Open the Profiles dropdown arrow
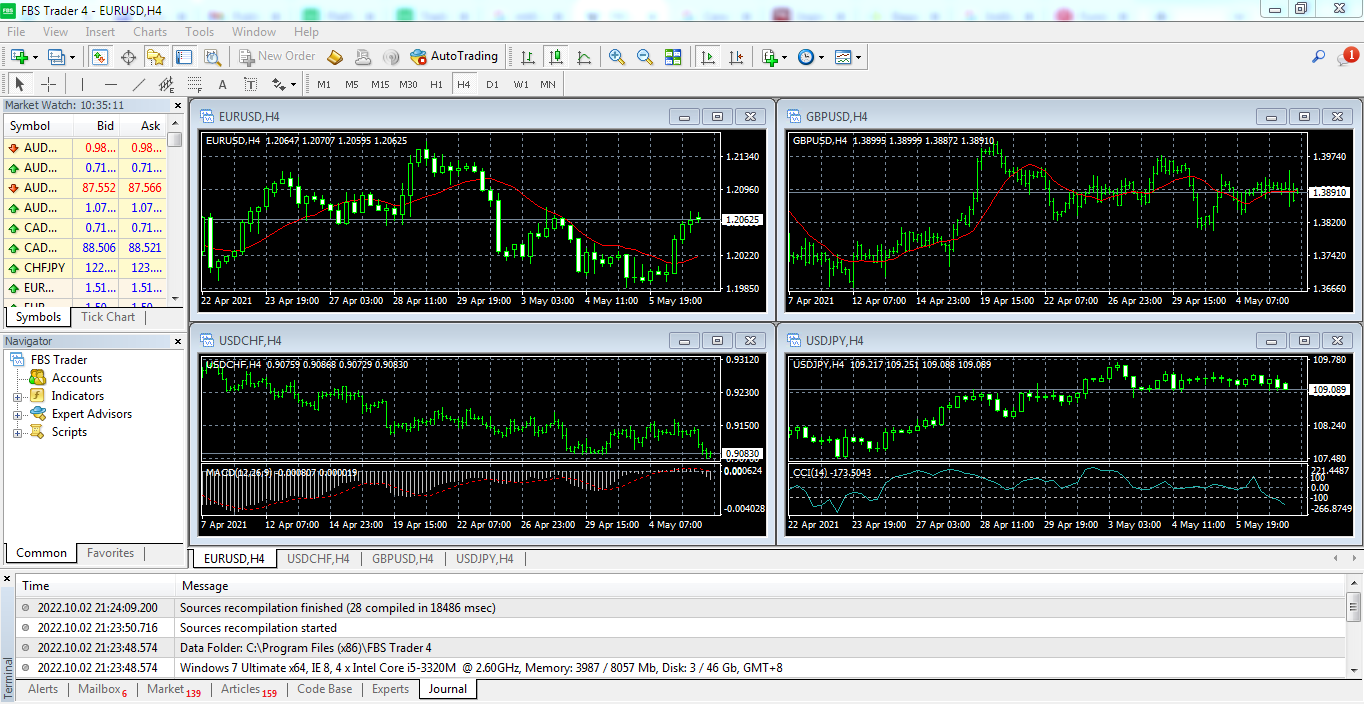The image size is (1364, 704). (x=72, y=57)
